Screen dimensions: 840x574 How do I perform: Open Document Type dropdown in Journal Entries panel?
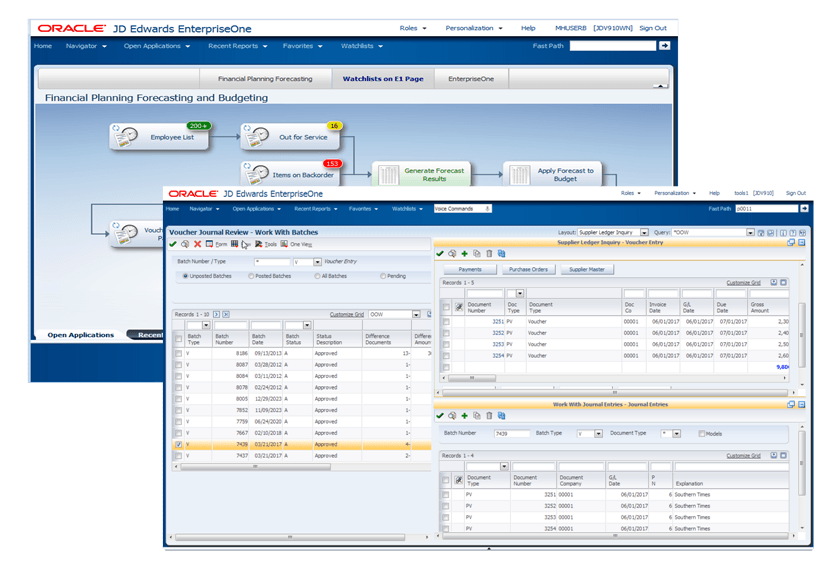click(677, 434)
